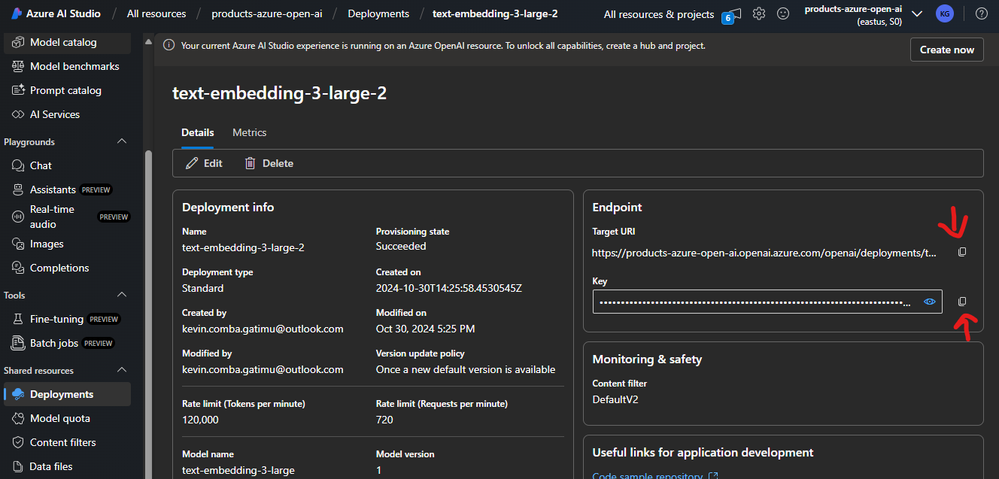Click the Target URI text

[x=765, y=253]
